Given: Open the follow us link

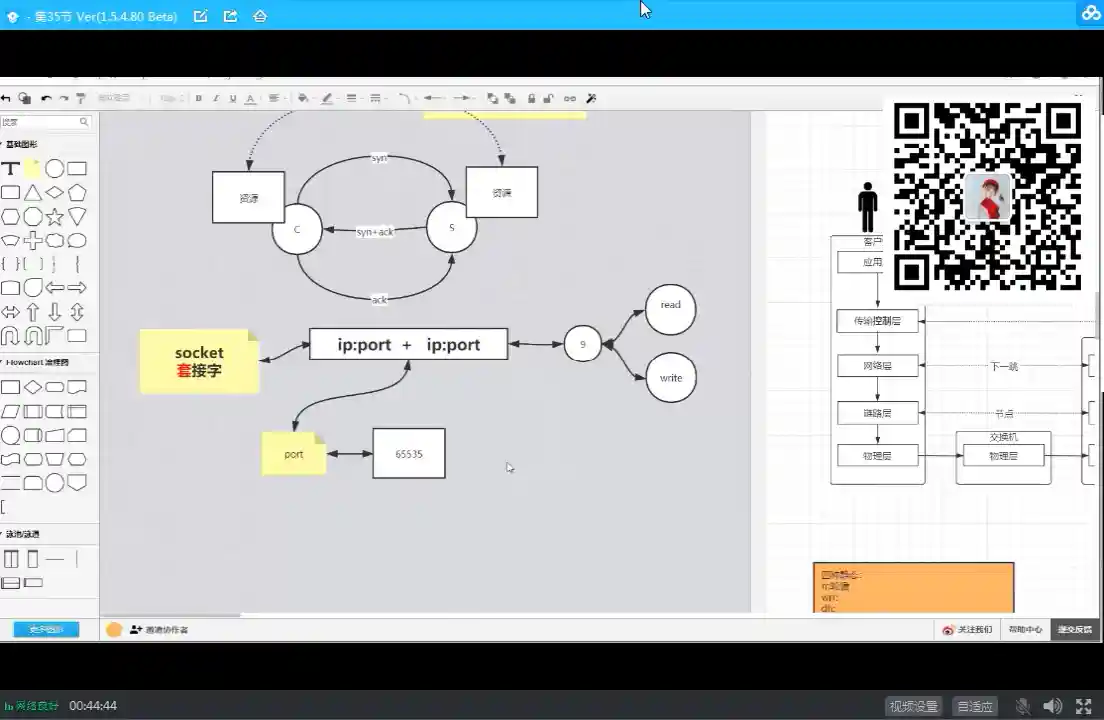Looking at the screenshot, I should (967, 630).
